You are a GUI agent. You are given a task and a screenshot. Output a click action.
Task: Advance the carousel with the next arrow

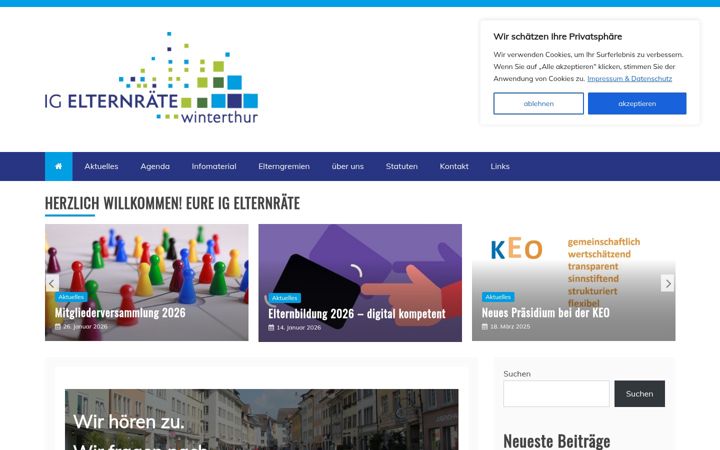click(x=668, y=283)
